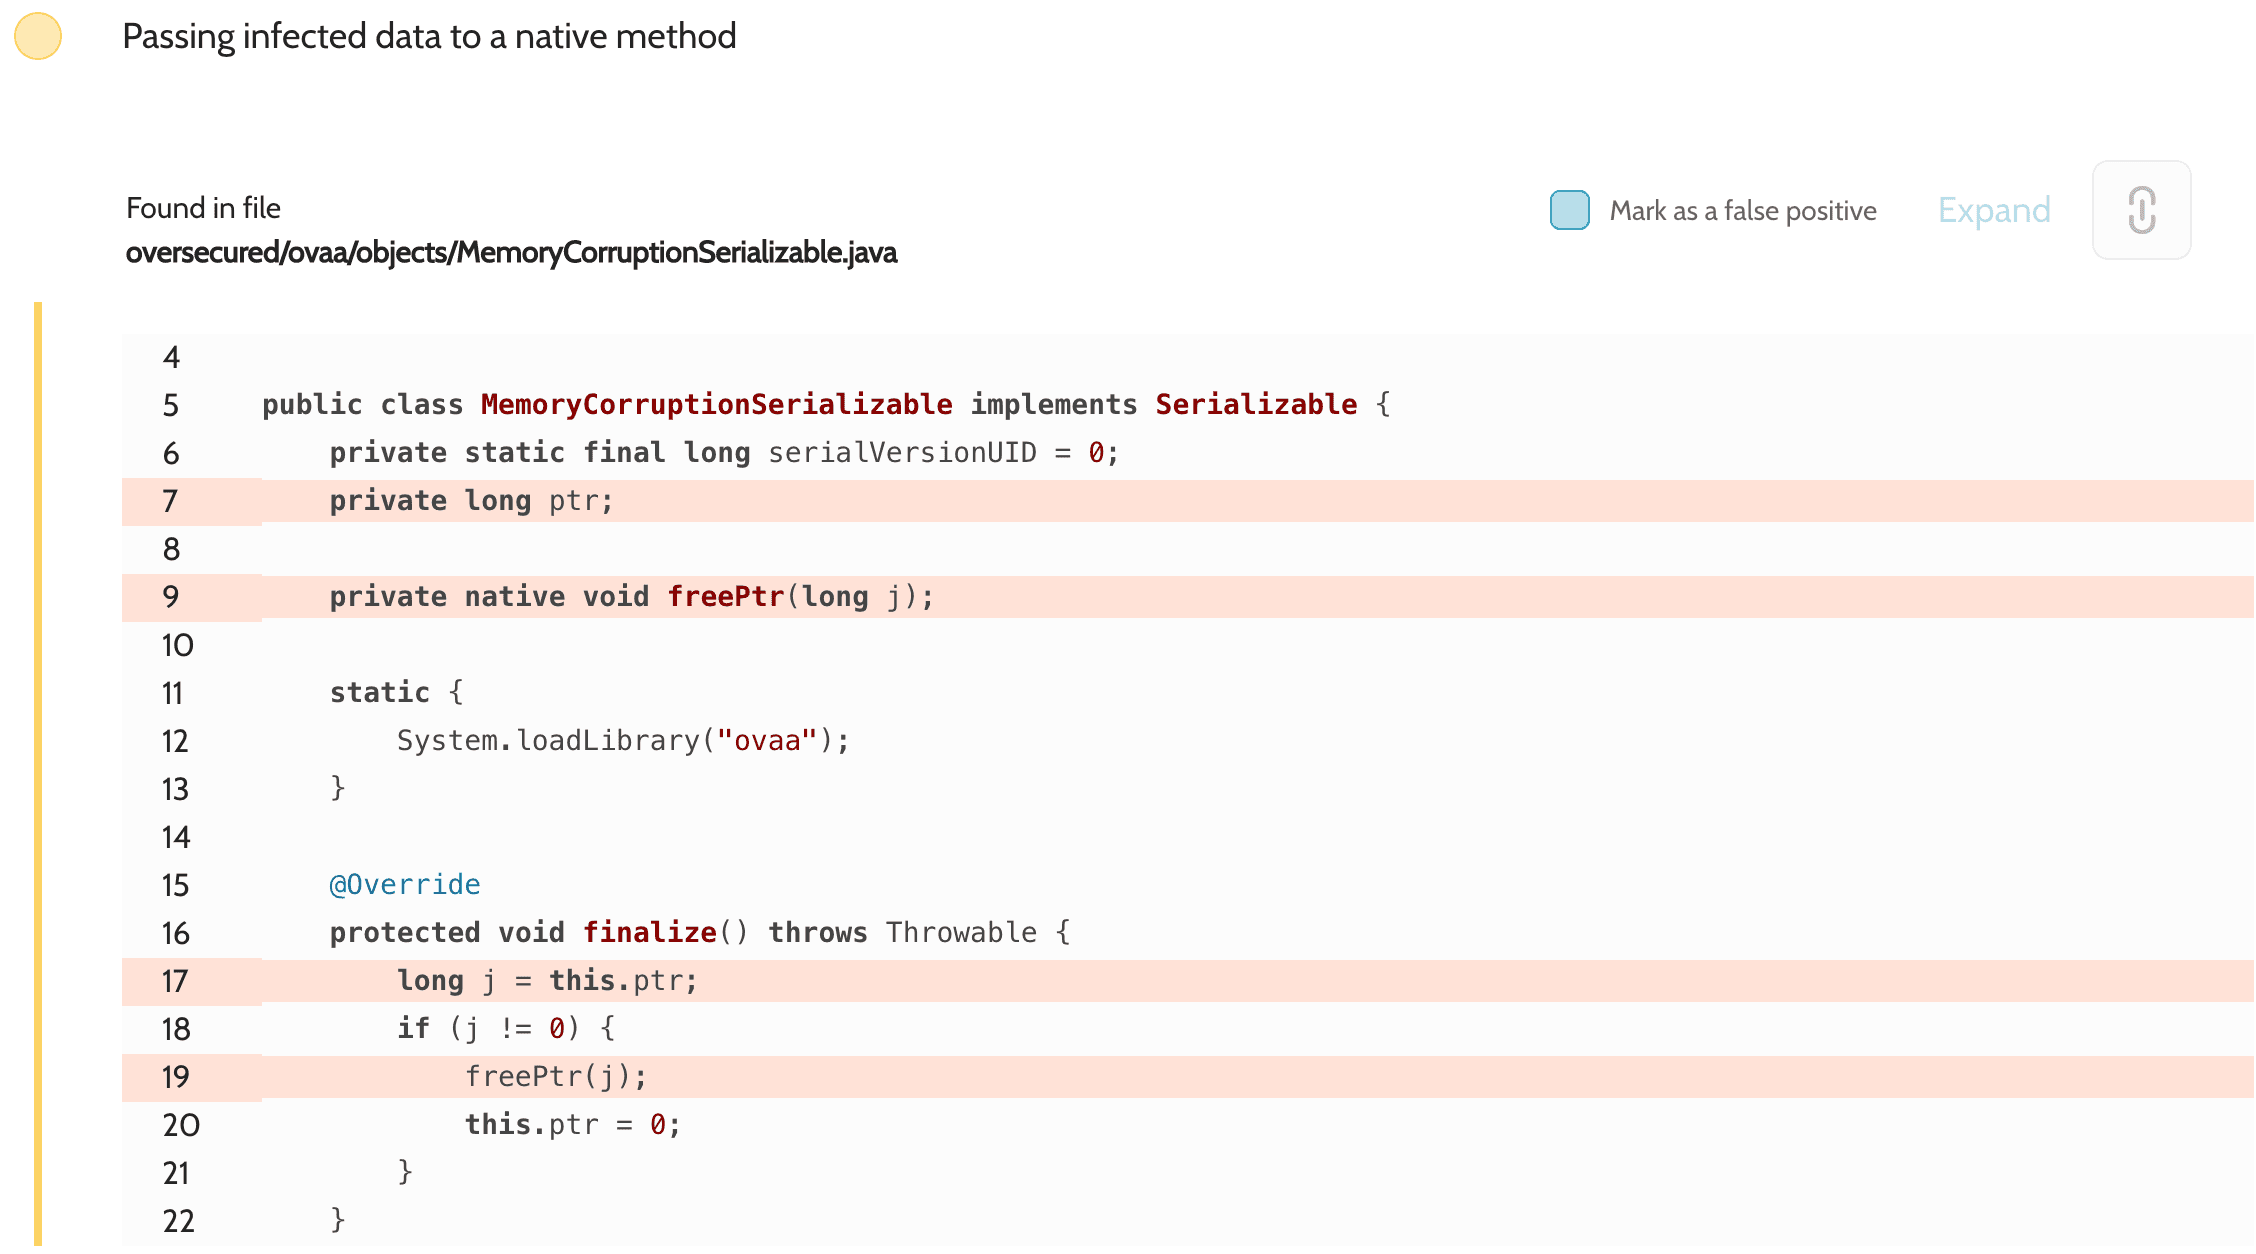This screenshot has height=1254, width=2256.
Task: Click the vulnerability title about native method
Action: [429, 36]
